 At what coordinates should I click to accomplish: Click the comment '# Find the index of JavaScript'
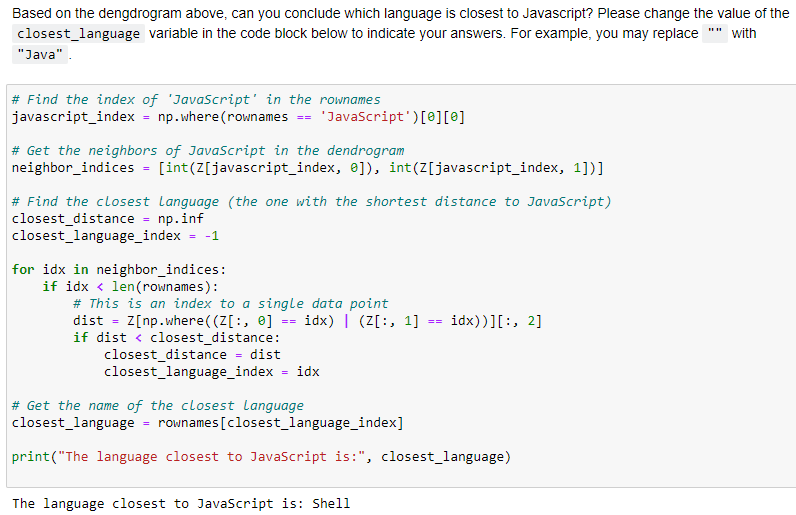(x=196, y=100)
